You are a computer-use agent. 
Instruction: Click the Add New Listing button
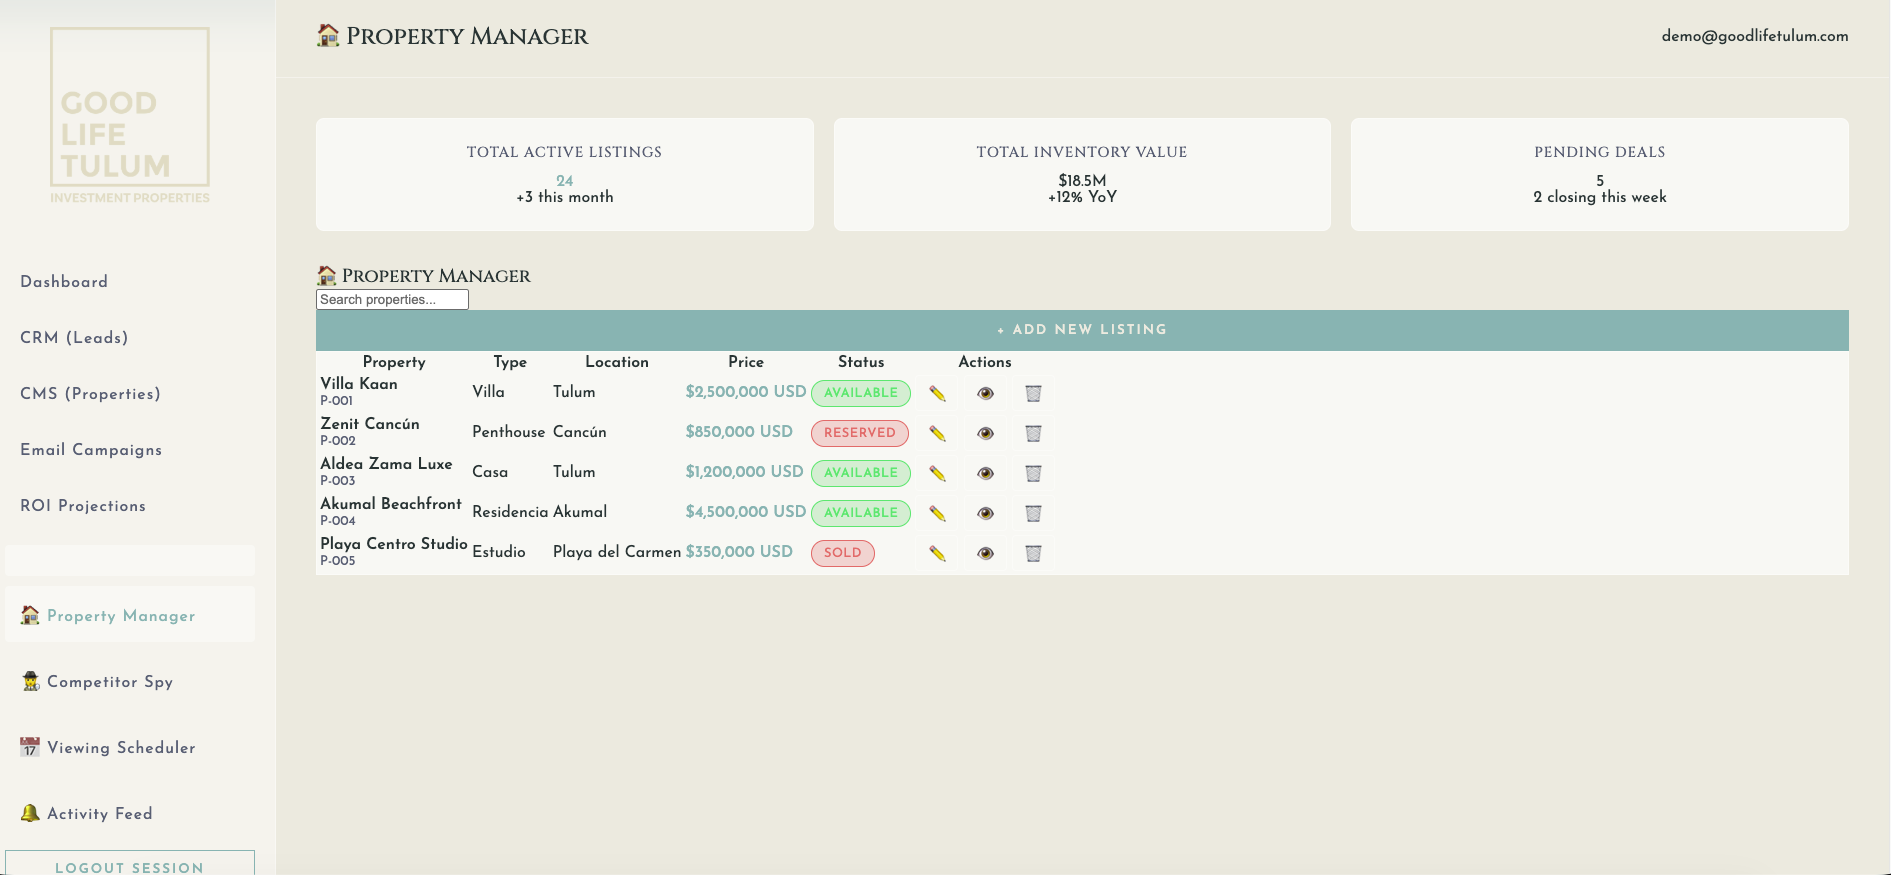click(1082, 330)
